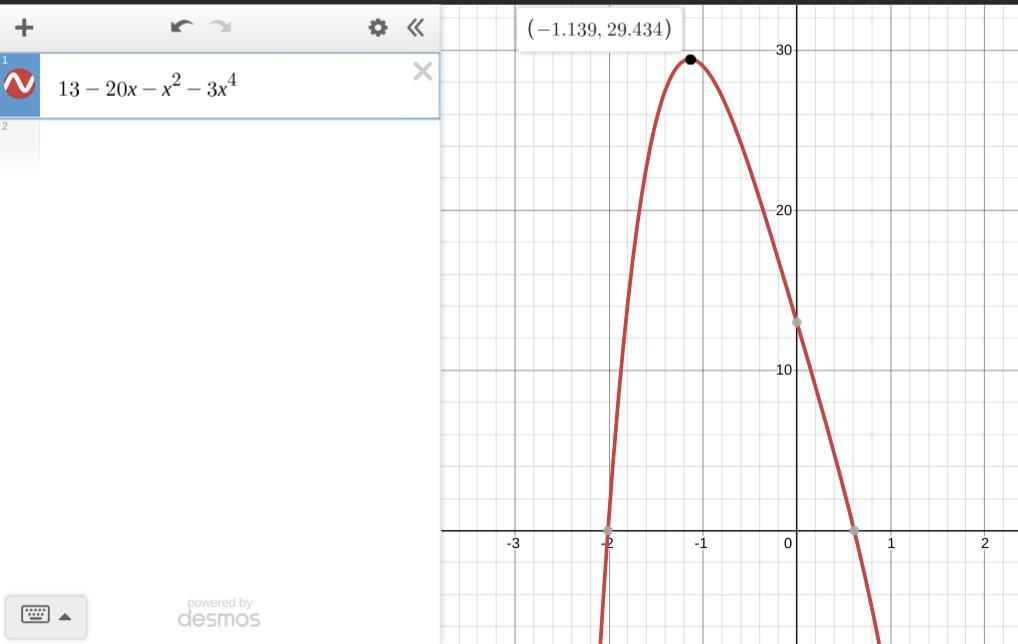Click the x-axis label -1
The height and width of the screenshot is (644, 1018).
pyautogui.click(x=701, y=543)
